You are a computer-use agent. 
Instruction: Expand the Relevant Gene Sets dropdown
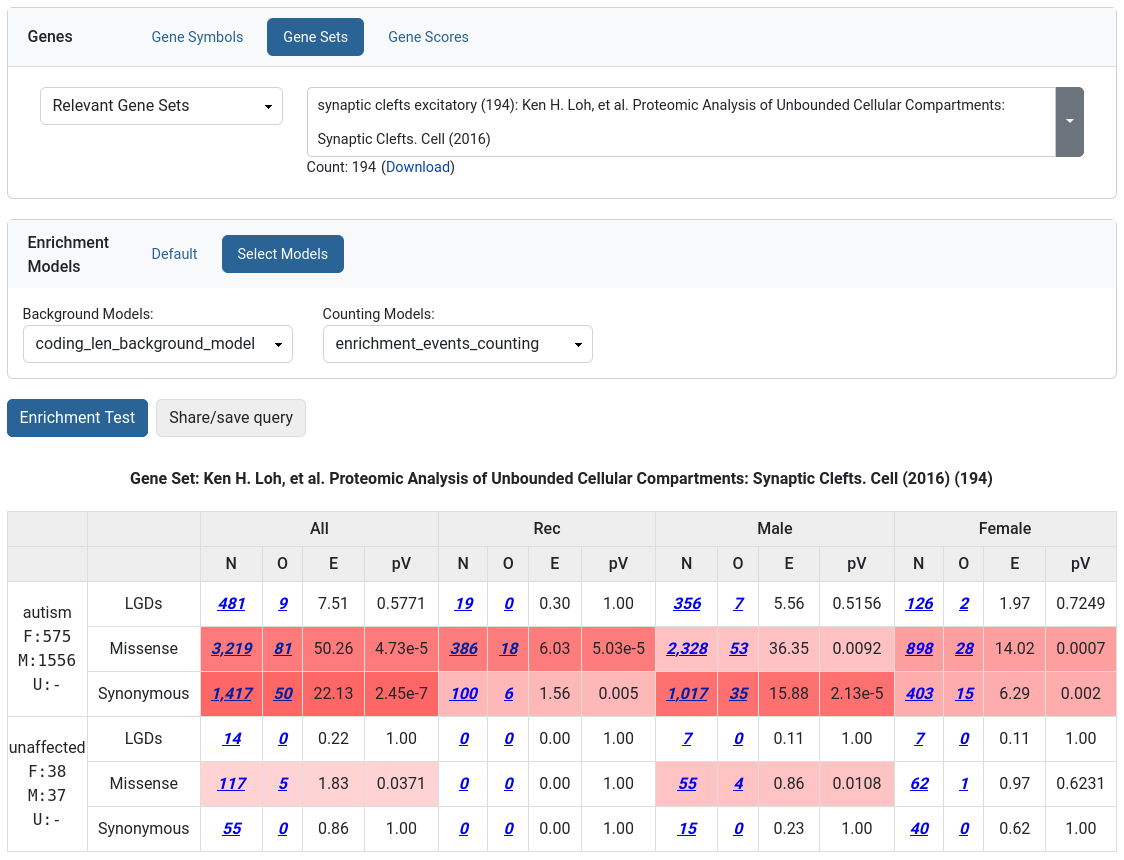click(x=161, y=106)
